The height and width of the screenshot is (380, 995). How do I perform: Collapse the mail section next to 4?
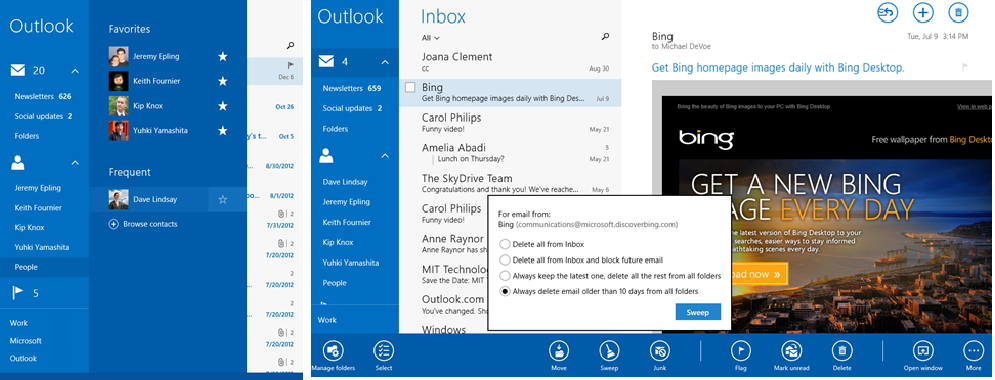pos(385,62)
